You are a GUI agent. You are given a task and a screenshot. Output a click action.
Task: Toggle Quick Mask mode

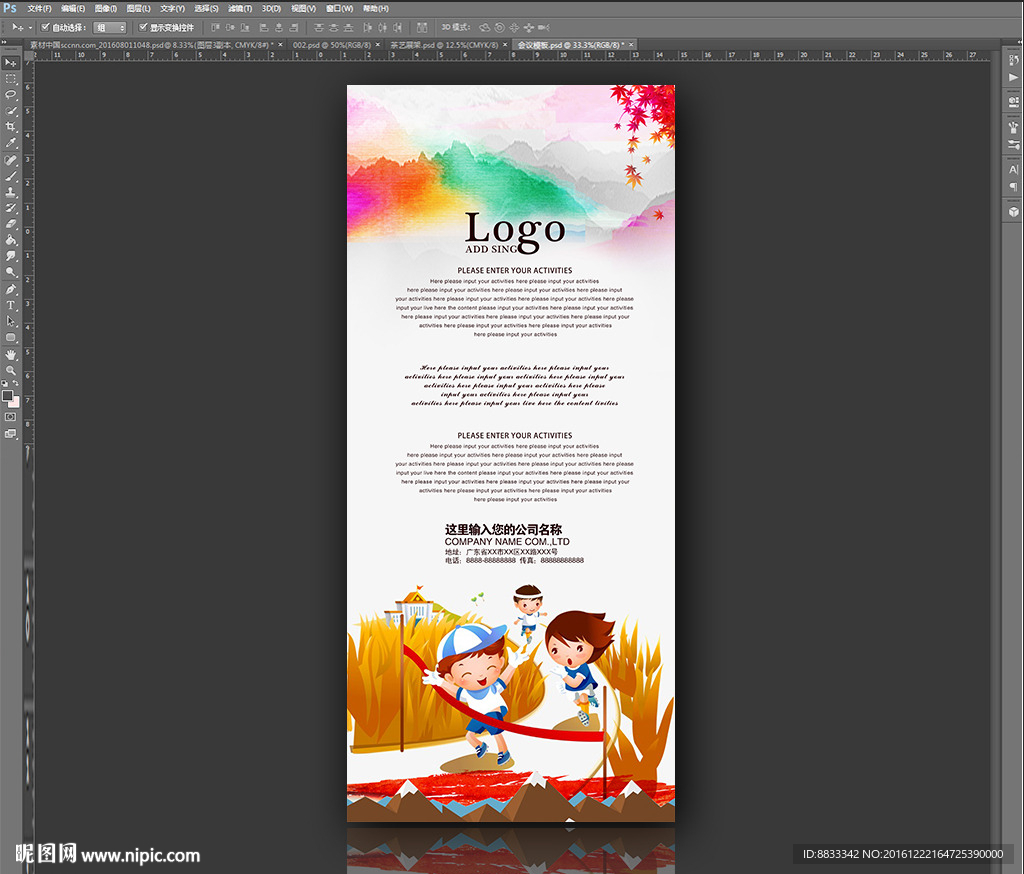(x=11, y=416)
